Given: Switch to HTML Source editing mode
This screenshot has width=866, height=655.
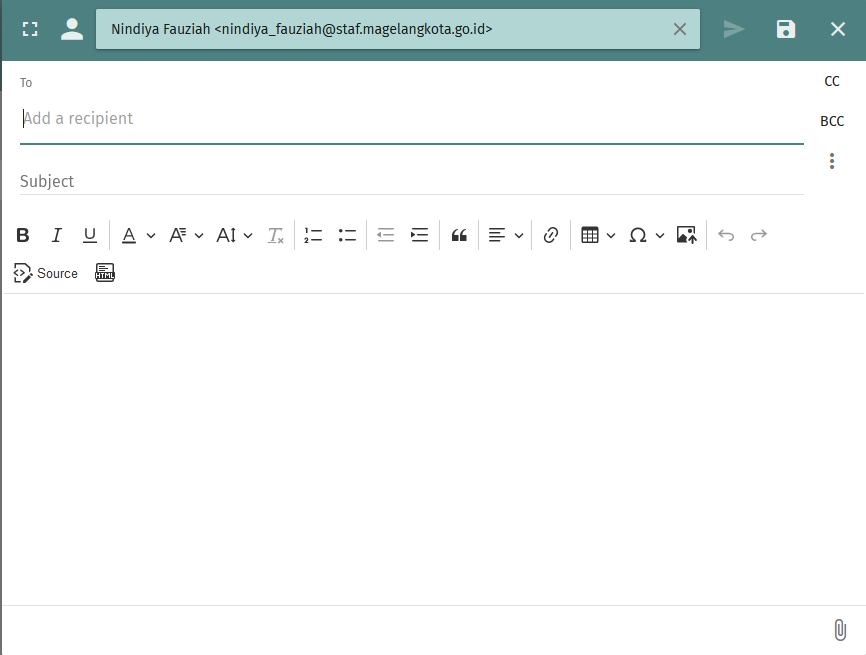Looking at the screenshot, I should point(45,272).
